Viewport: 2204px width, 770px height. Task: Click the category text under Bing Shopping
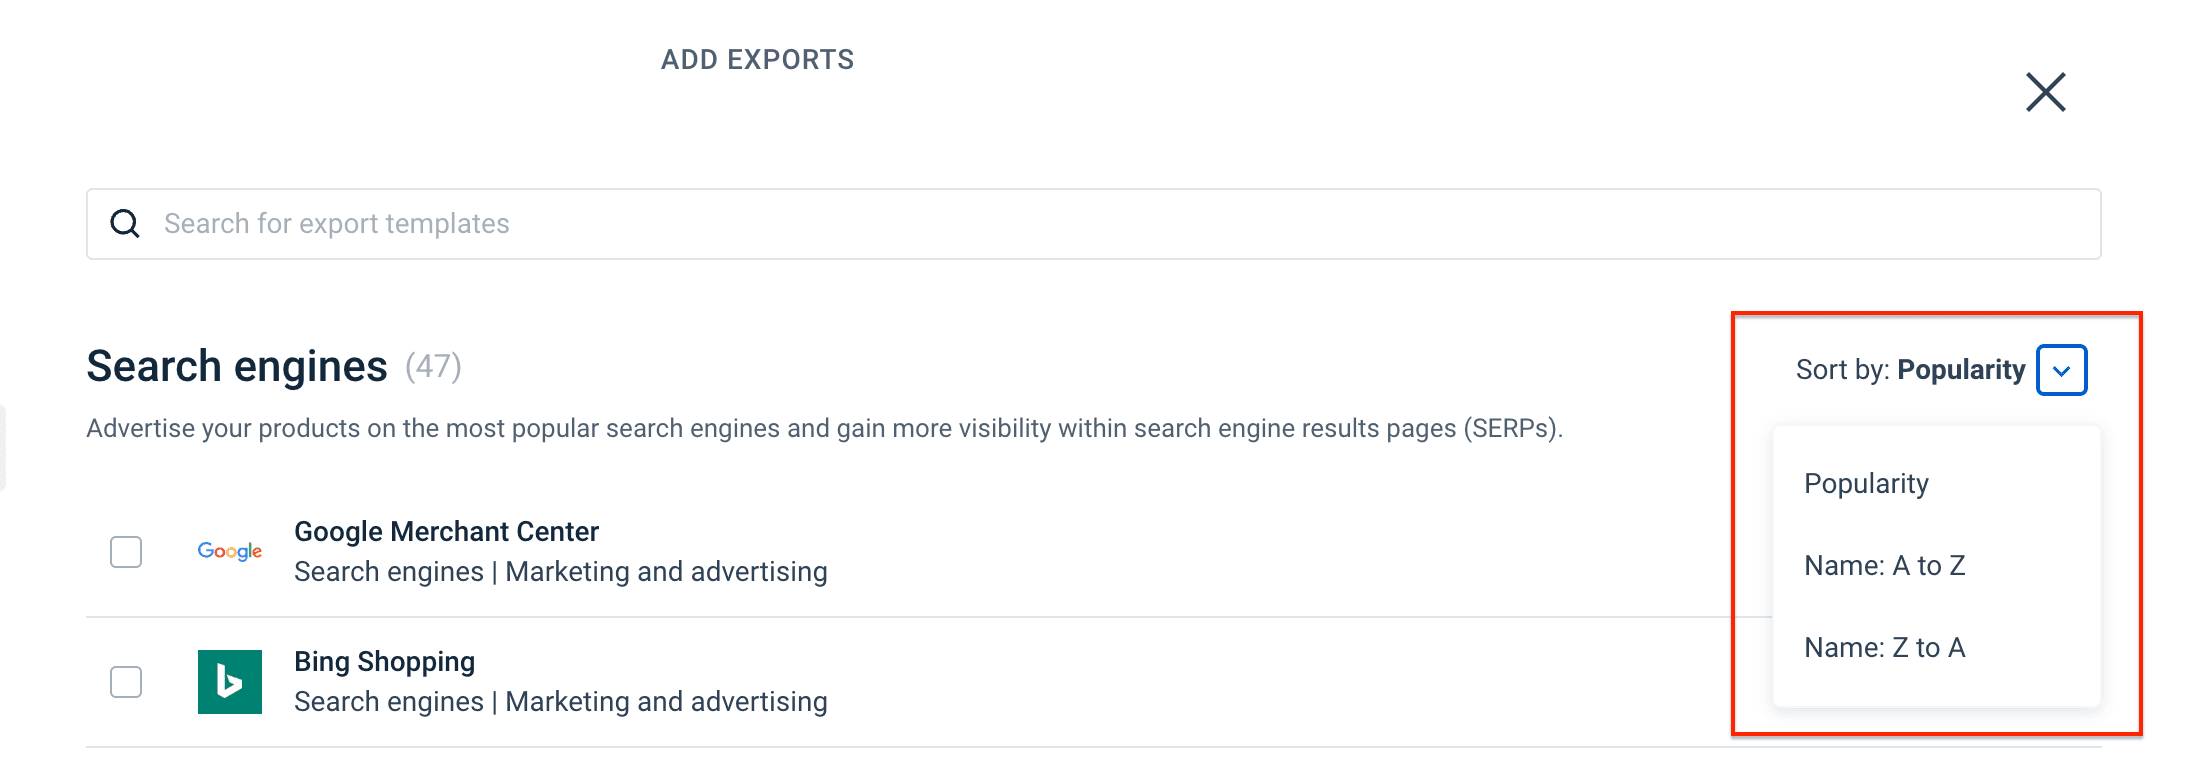click(560, 702)
